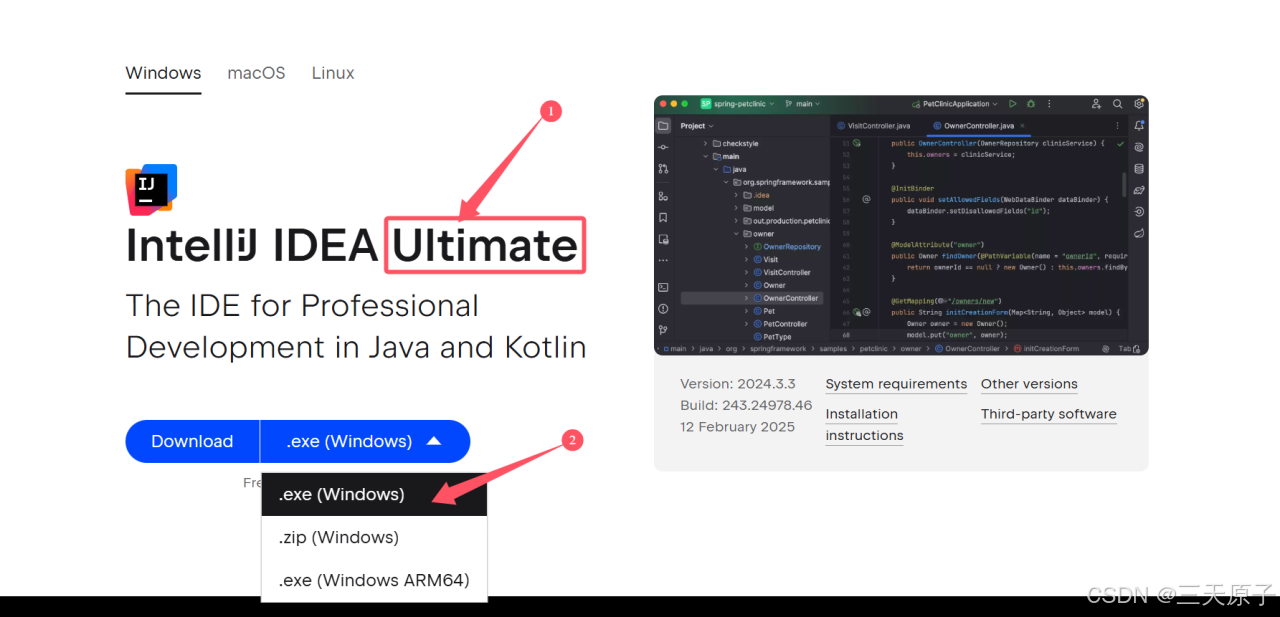1280x617 pixels.
Task: Click the Git branch icon at sidebar bottom
Action: (x=663, y=329)
